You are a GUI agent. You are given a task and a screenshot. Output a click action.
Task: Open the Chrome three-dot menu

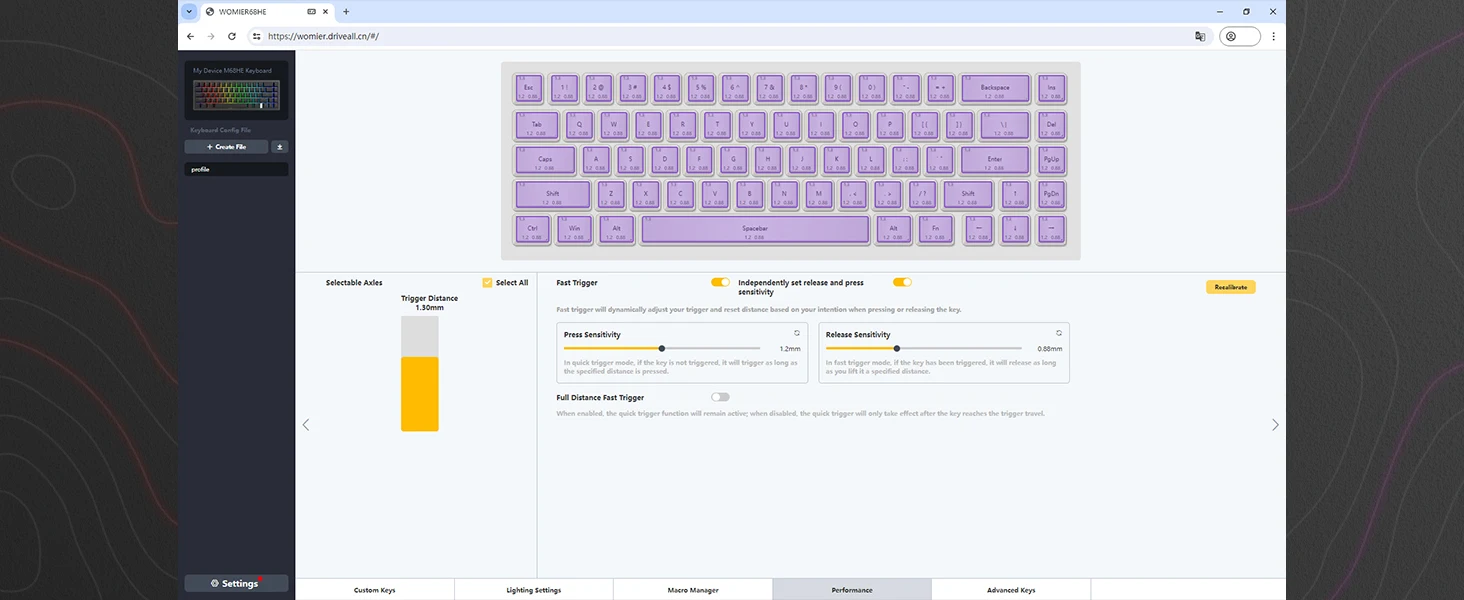[1273, 36]
